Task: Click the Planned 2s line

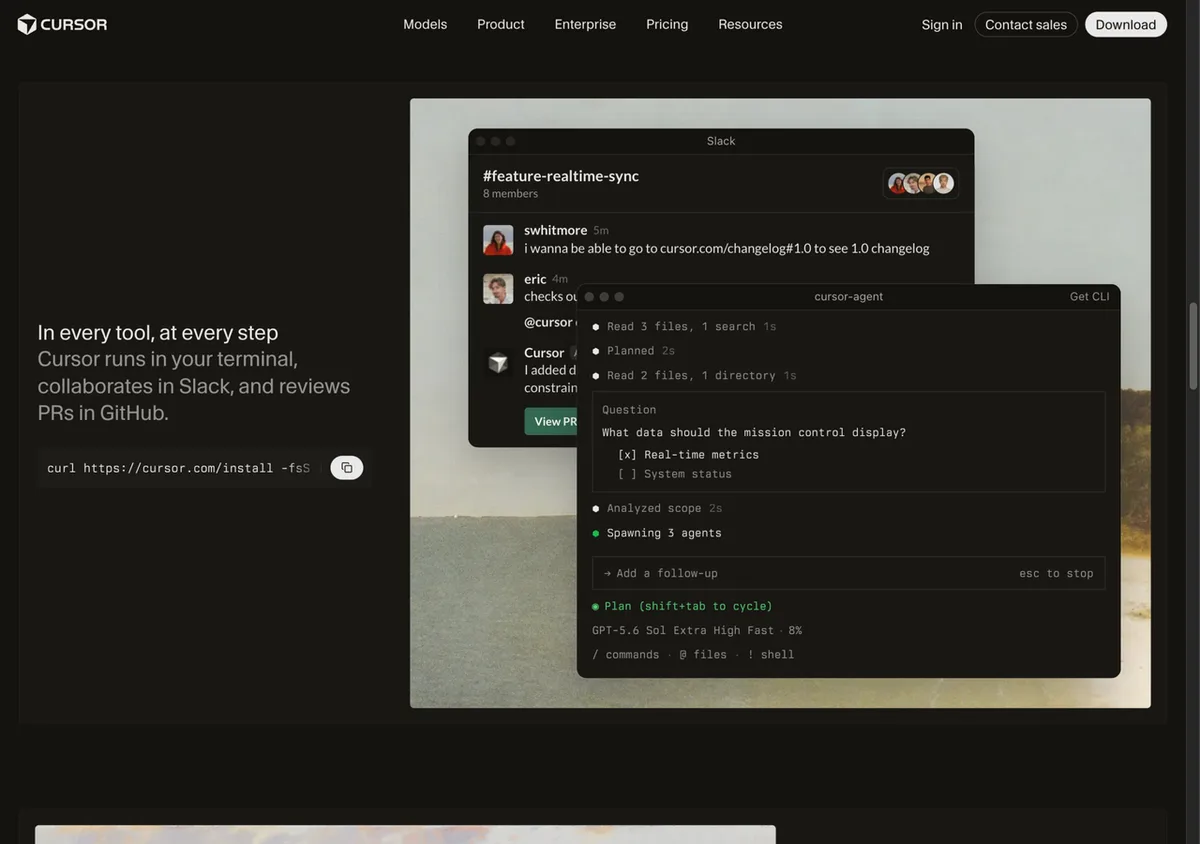Action: pos(633,351)
